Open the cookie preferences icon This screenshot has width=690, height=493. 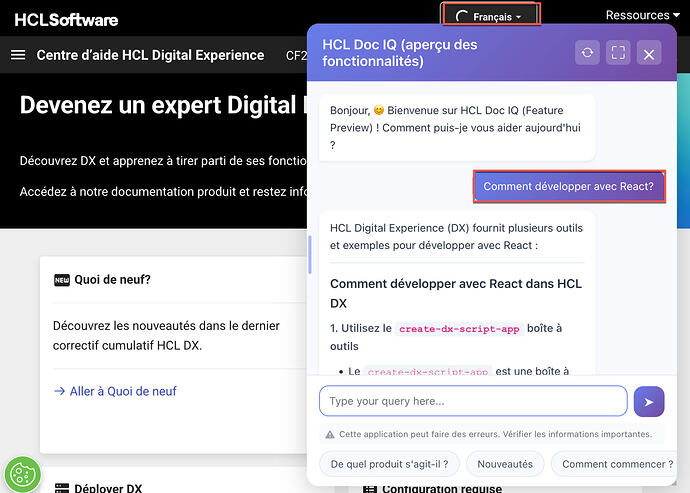coord(22,475)
